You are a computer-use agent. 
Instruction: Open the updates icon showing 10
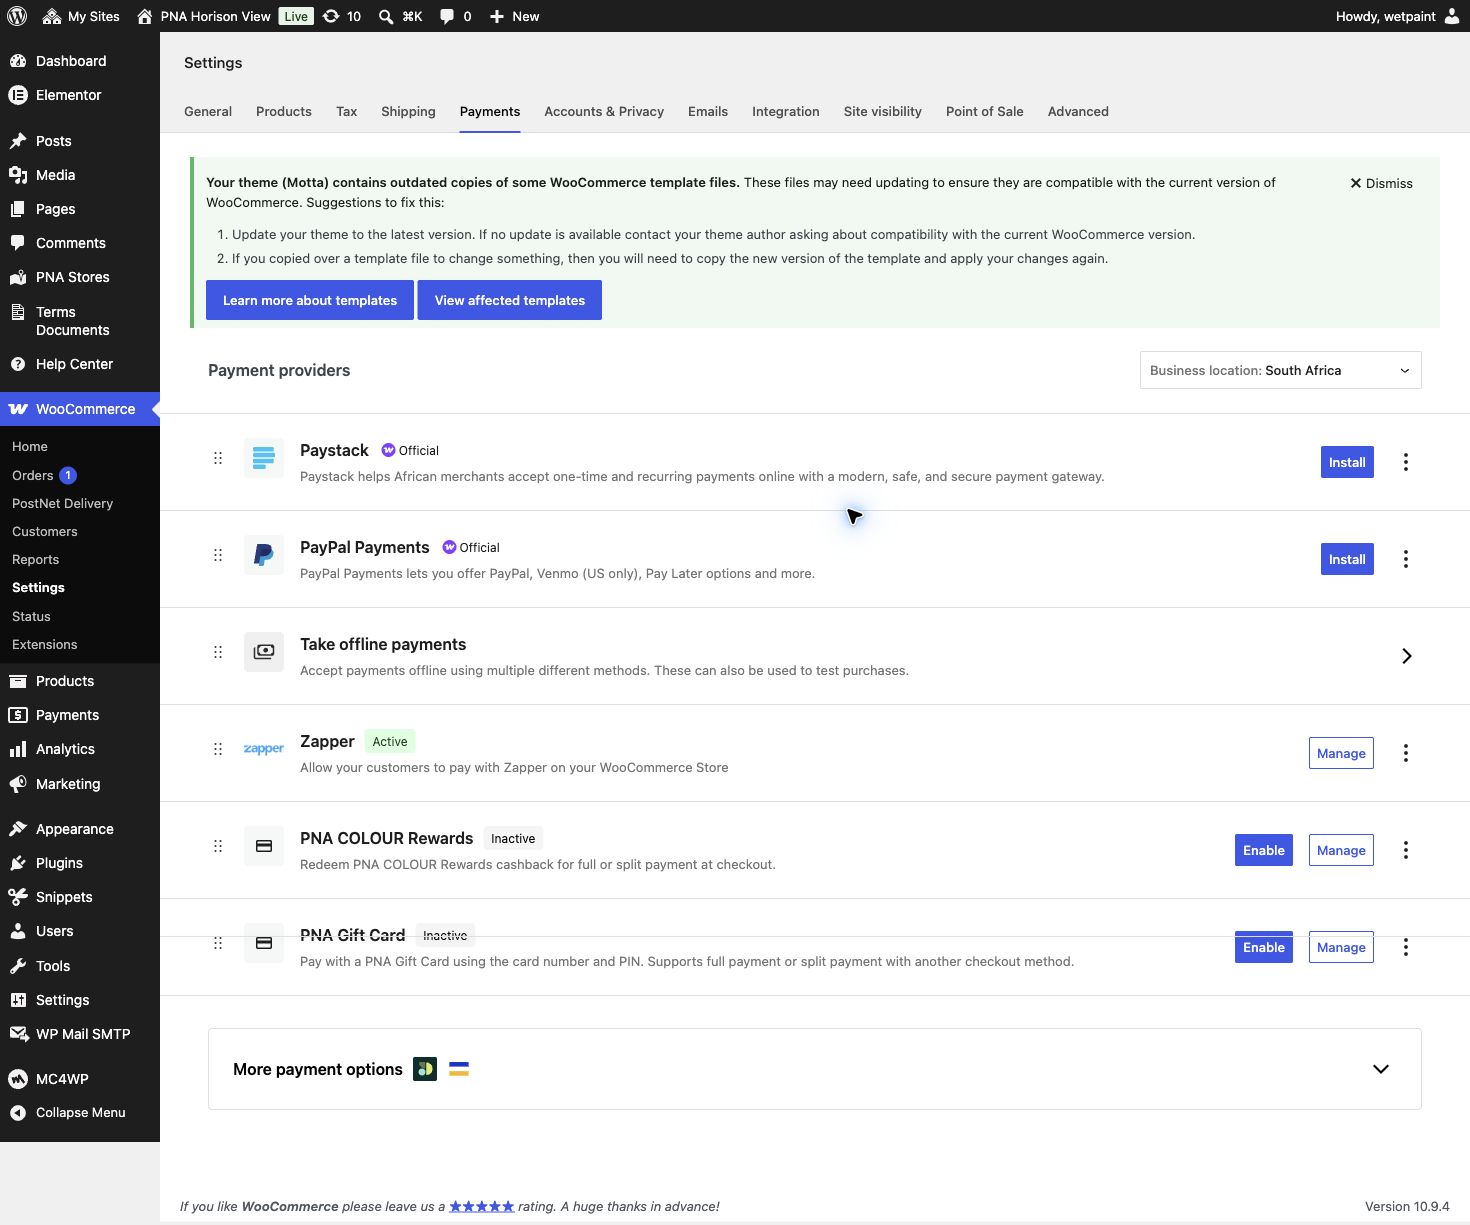[342, 16]
